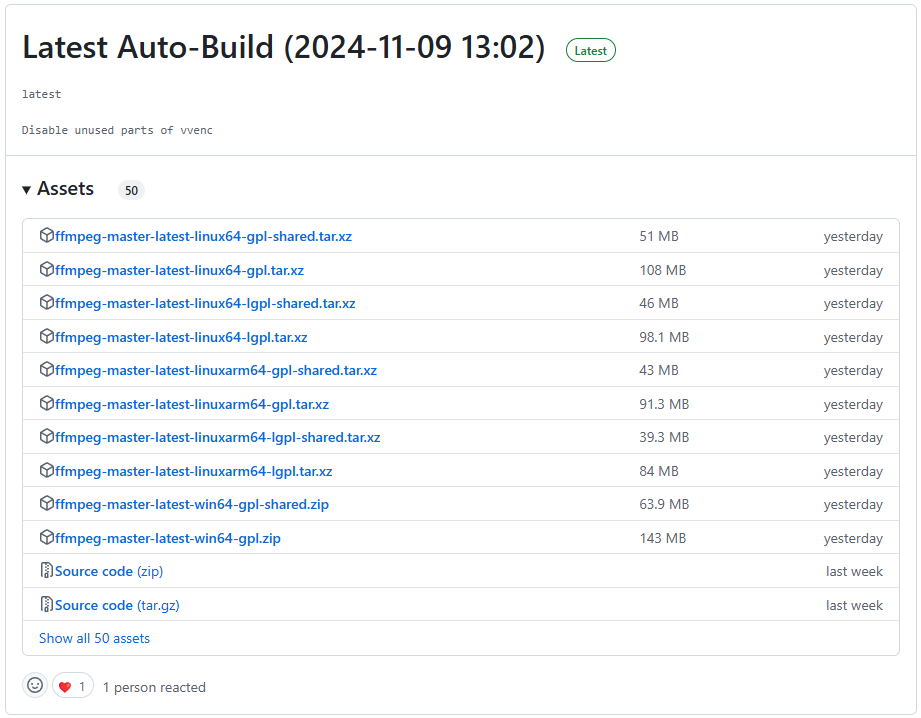
Task: Click the 51 MB size value
Action: pos(659,236)
